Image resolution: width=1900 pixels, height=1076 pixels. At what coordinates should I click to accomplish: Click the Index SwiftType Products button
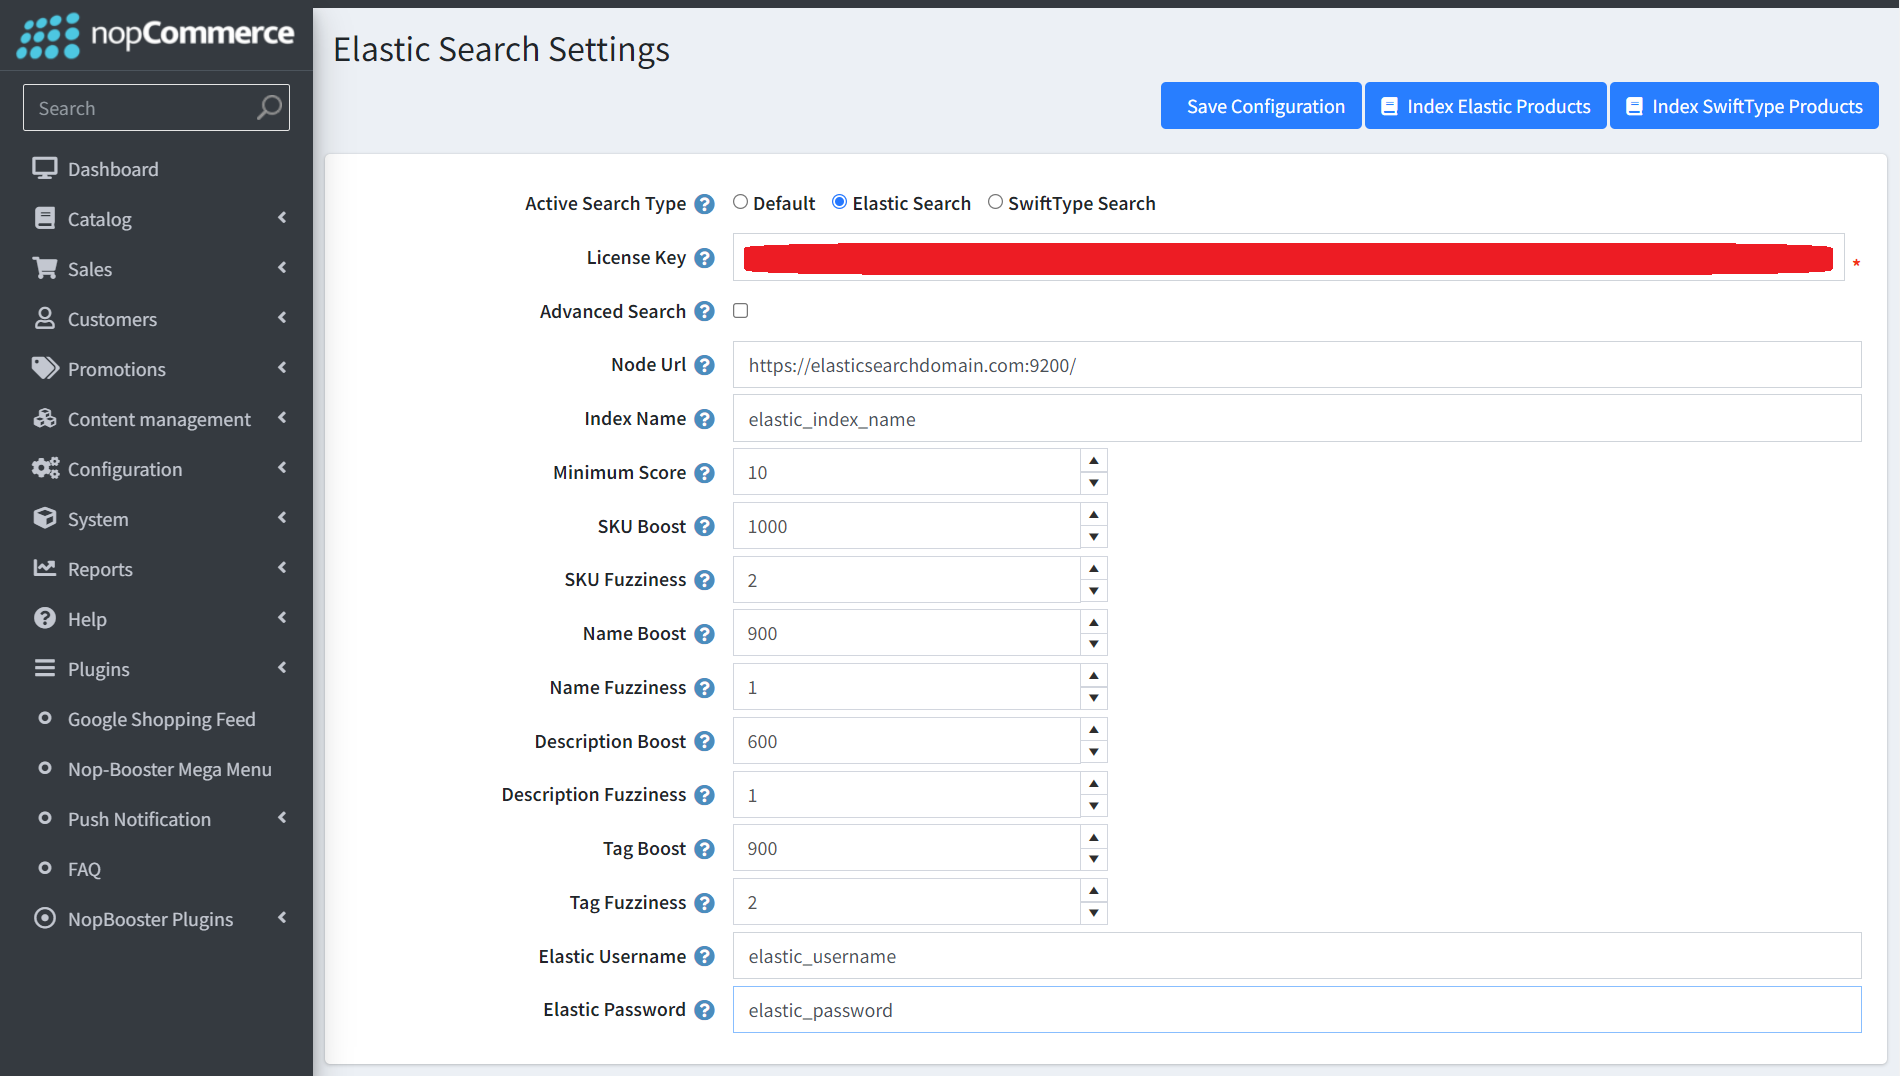tap(1744, 106)
